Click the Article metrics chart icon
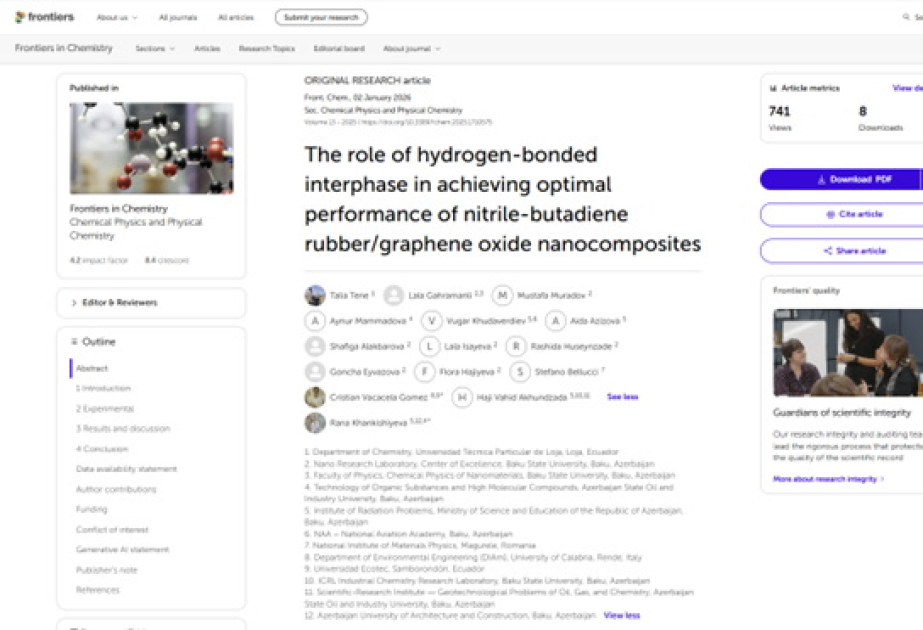 [x=773, y=88]
